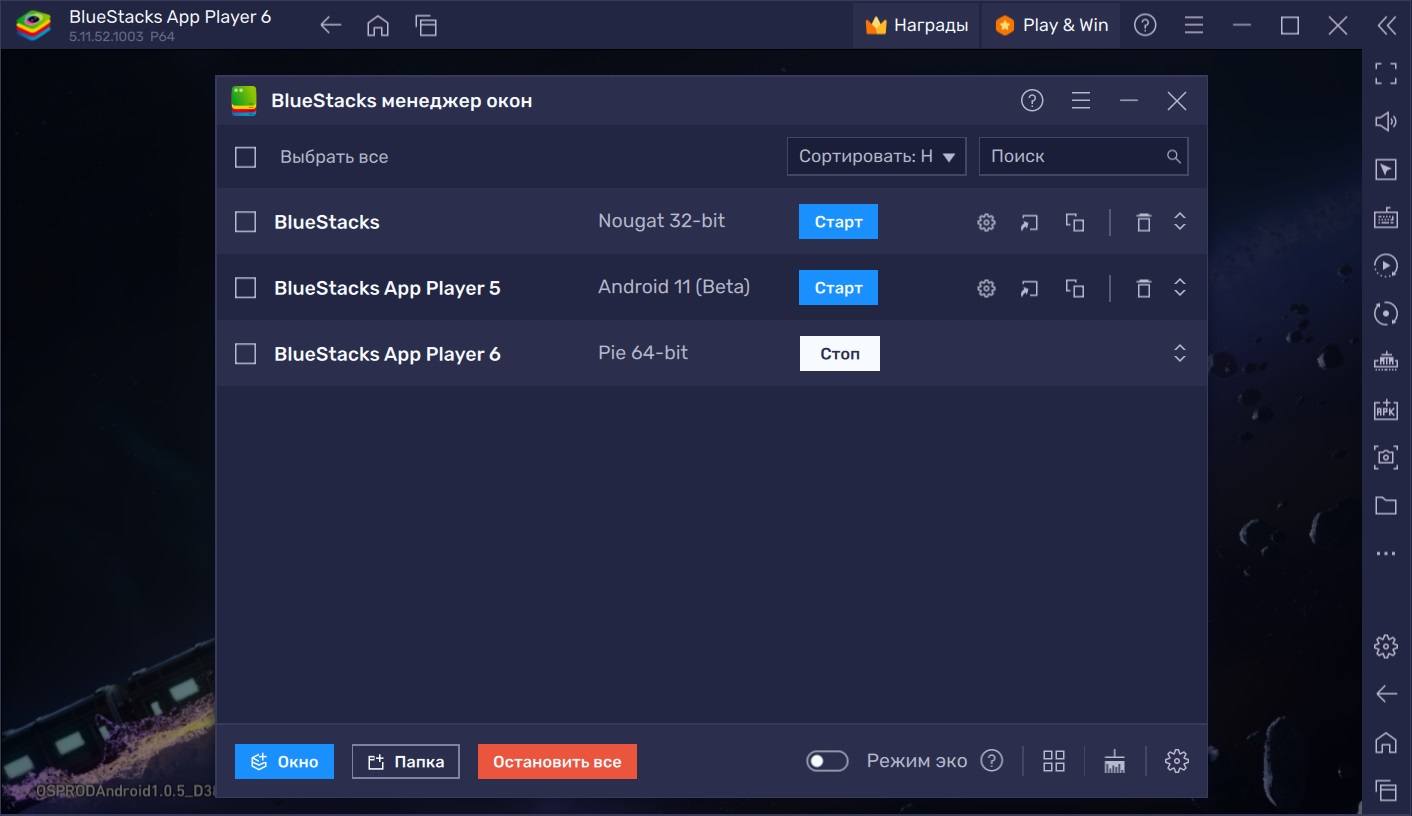Create desktop shortcut for BlueStacks Nougat instance
The width and height of the screenshot is (1412, 816).
click(1029, 222)
